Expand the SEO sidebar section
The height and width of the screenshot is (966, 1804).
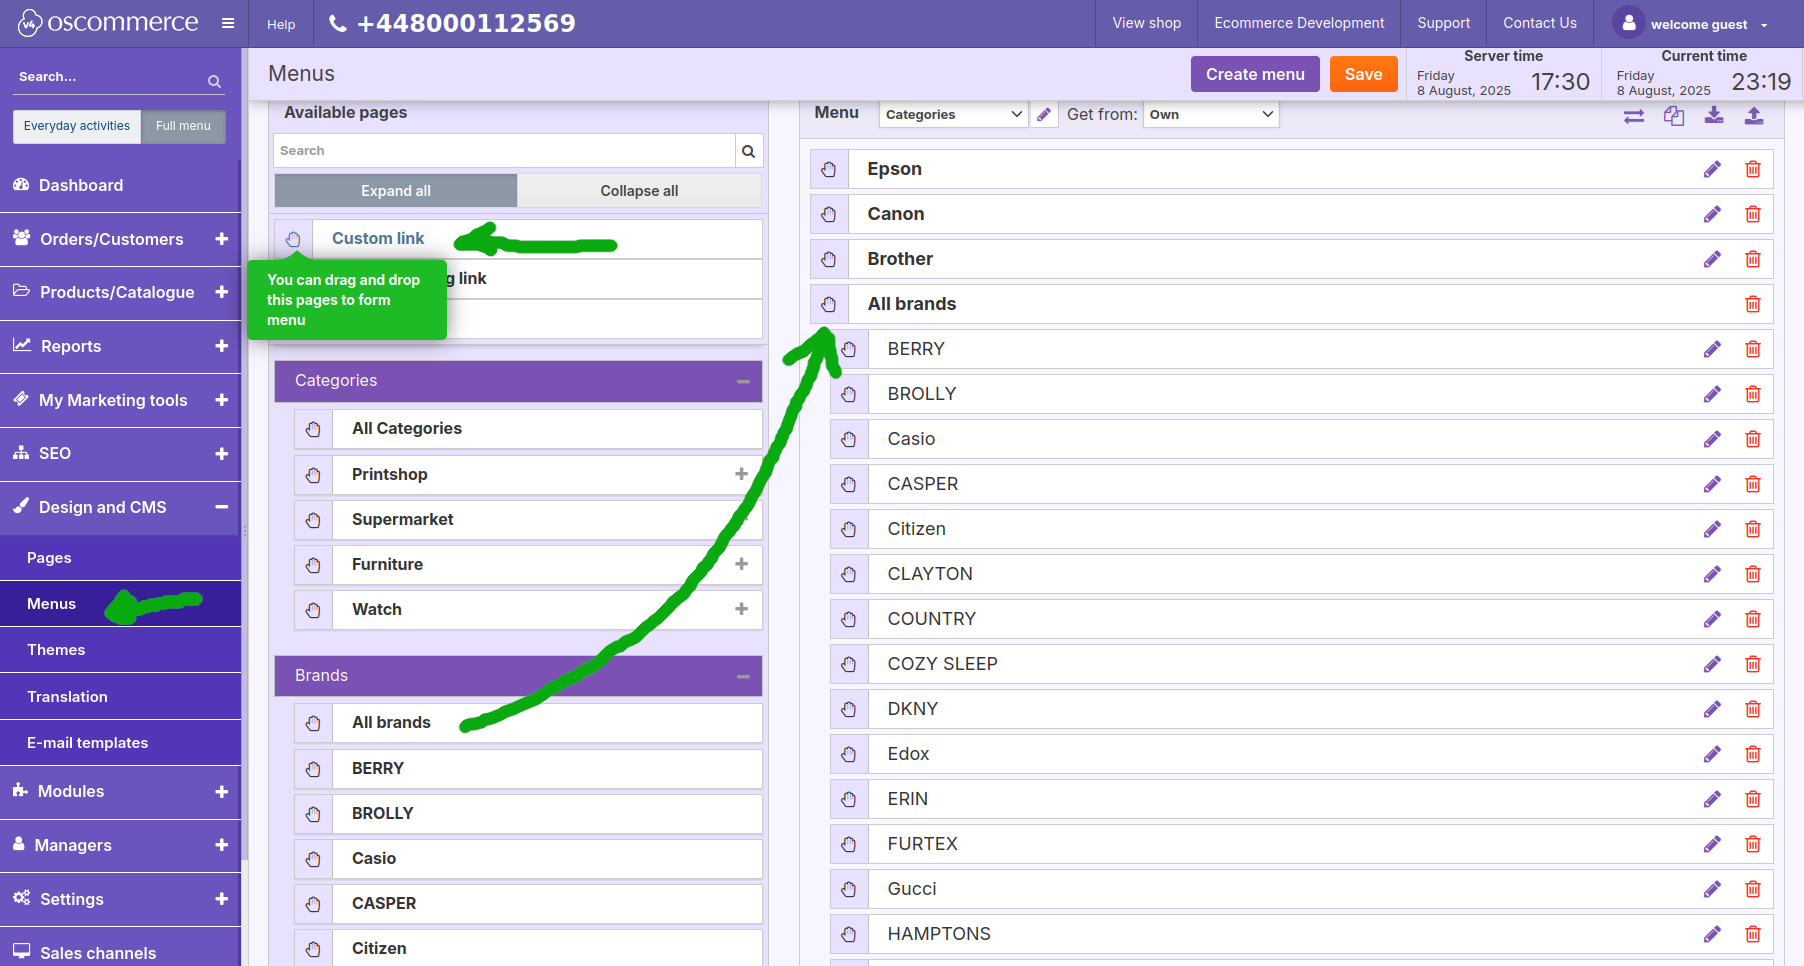click(221, 453)
